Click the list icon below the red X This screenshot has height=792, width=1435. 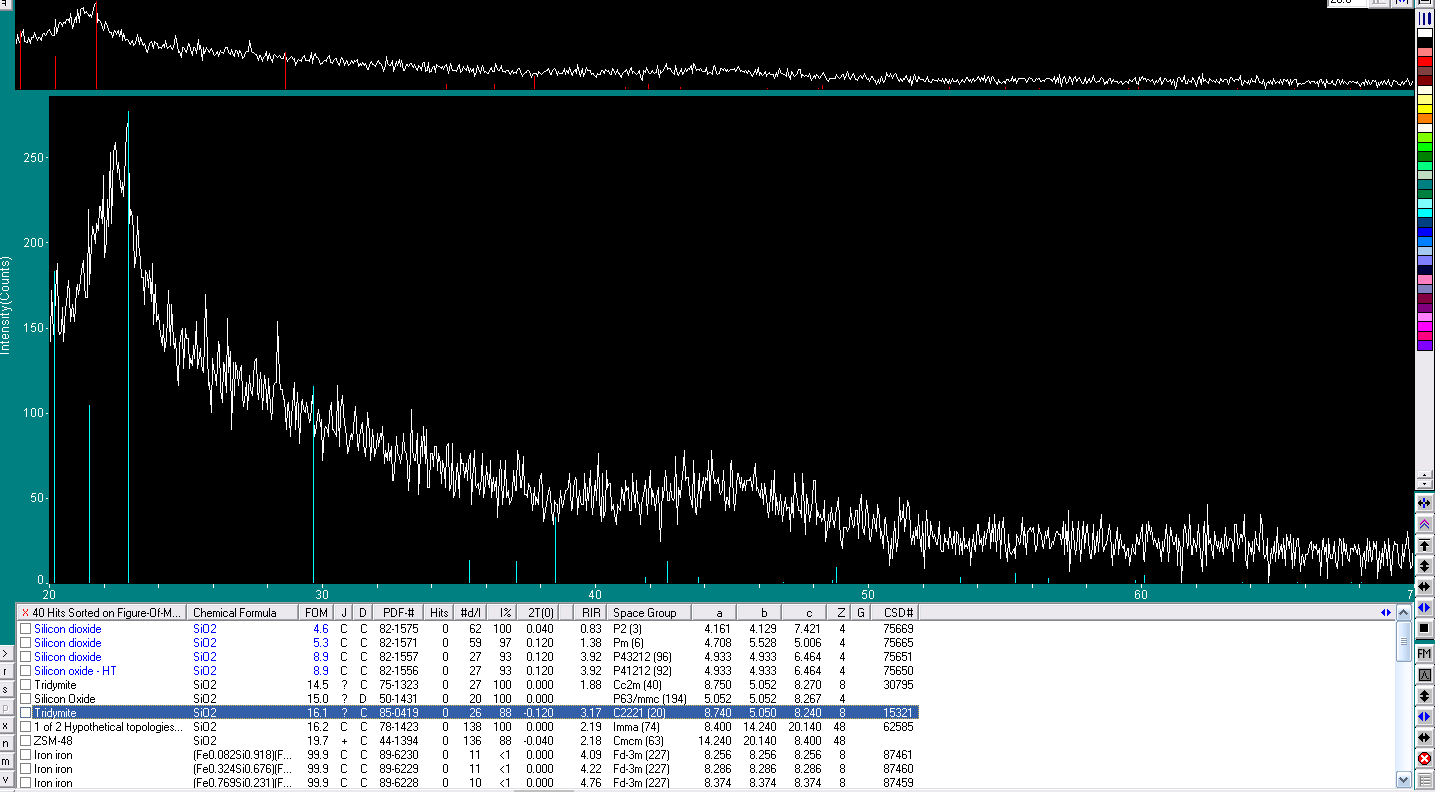click(x=1424, y=779)
